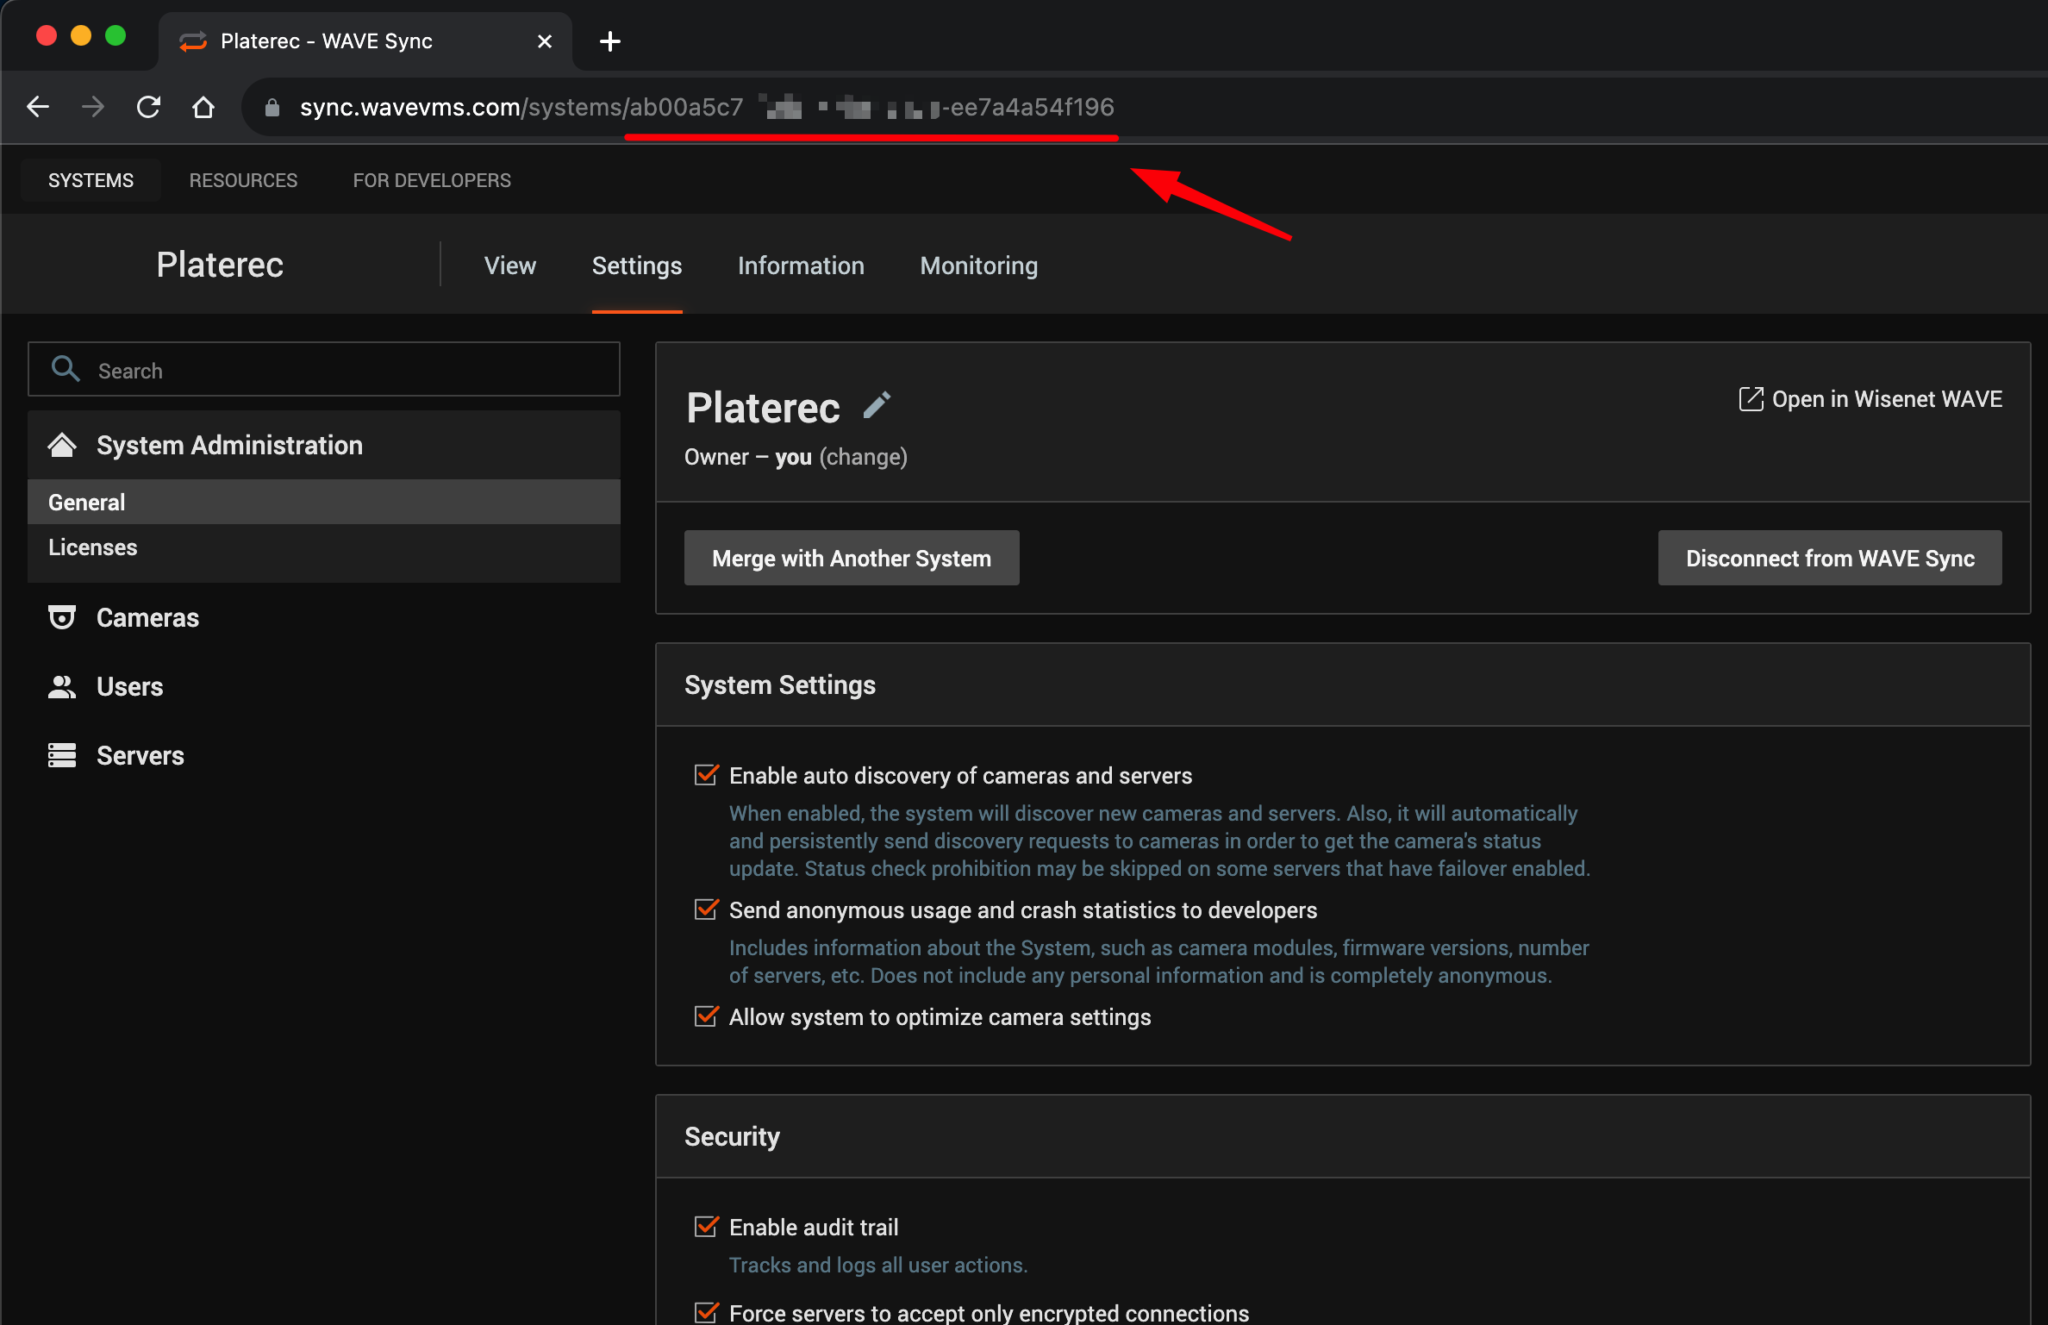
Task: Open the RESOURCES top menu
Action: (243, 180)
